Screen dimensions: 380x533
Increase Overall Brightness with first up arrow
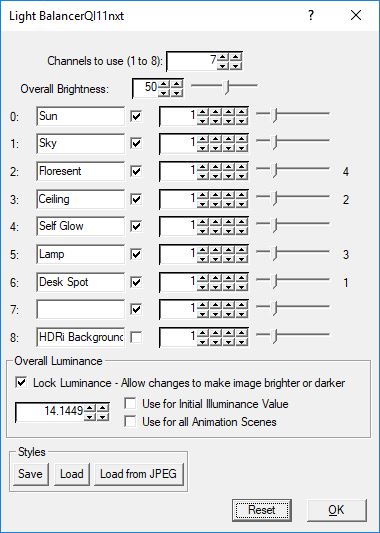(164, 84)
